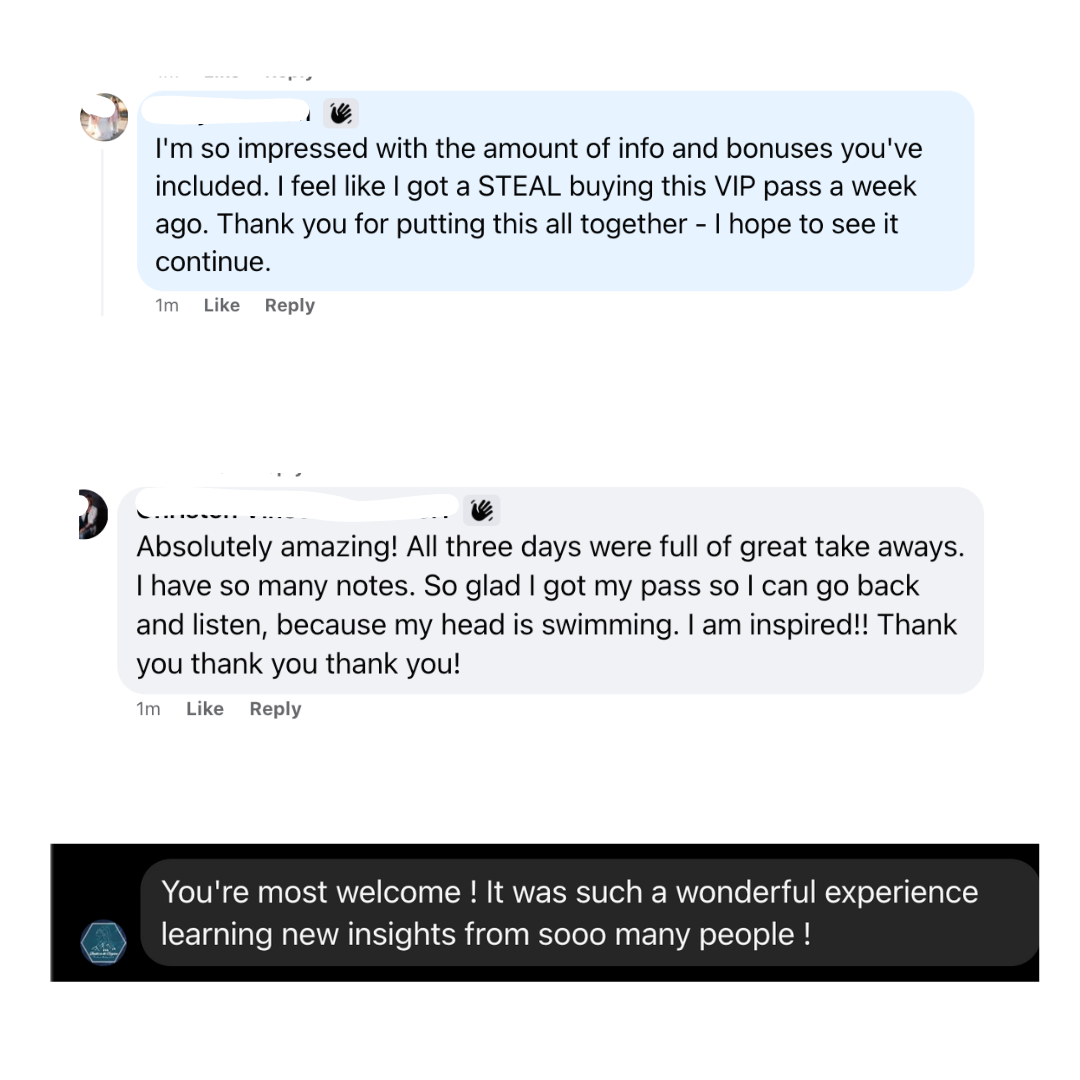Click the "you thank you thank you!" line

[298, 664]
